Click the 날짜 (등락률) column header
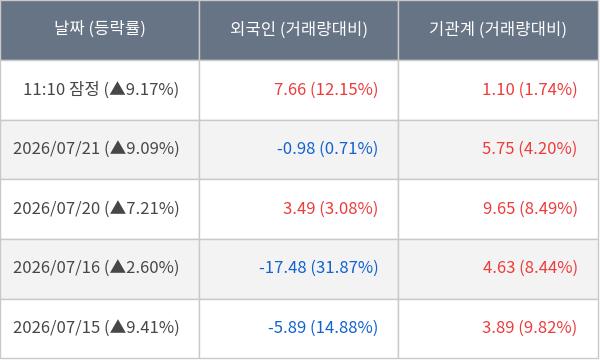600x360 pixels. tap(100, 30)
